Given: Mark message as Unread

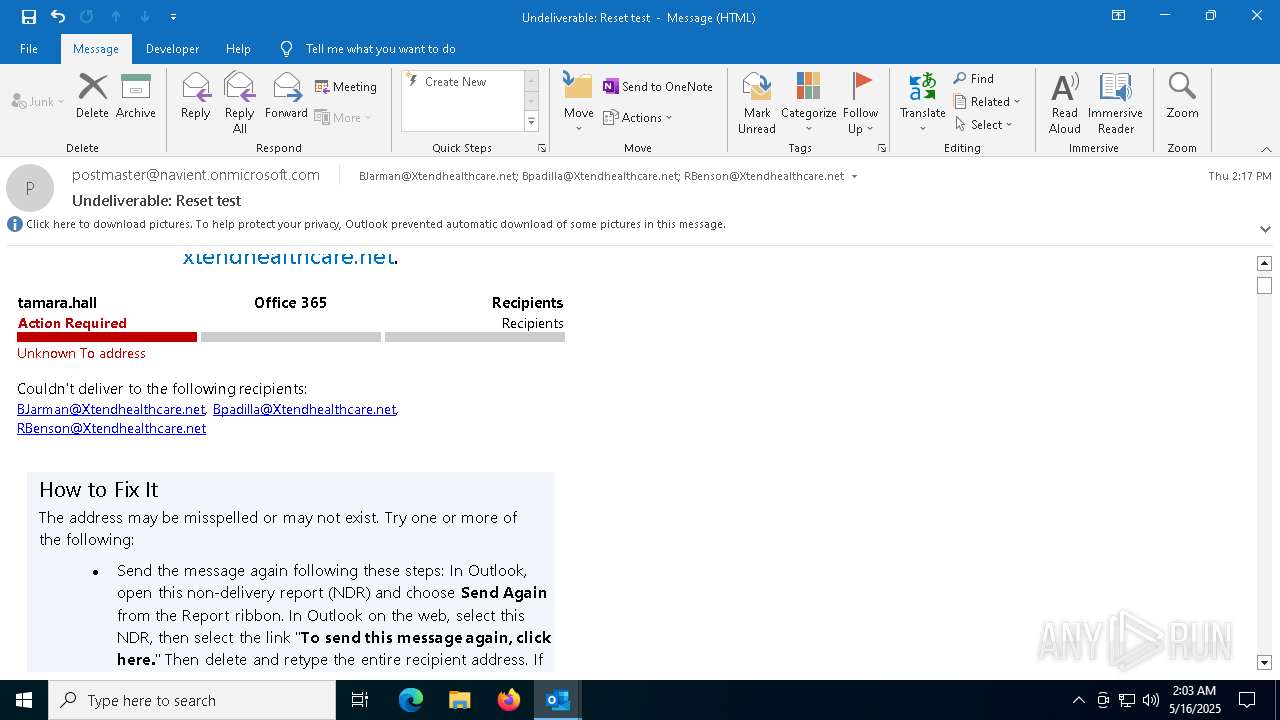Looking at the screenshot, I should pyautogui.click(x=757, y=103).
